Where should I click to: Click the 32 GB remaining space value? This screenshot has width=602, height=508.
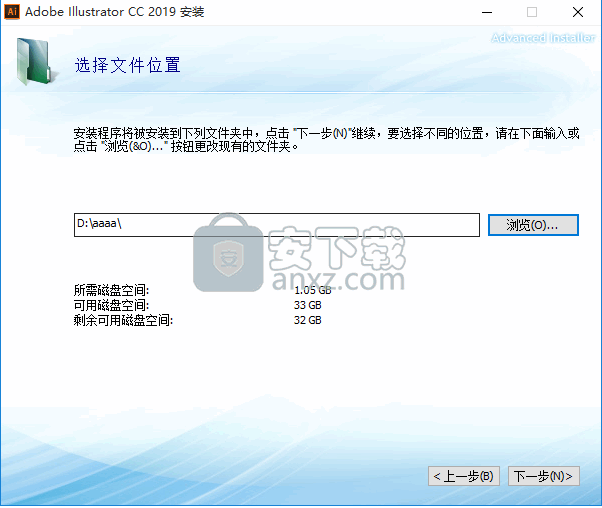coord(308,320)
